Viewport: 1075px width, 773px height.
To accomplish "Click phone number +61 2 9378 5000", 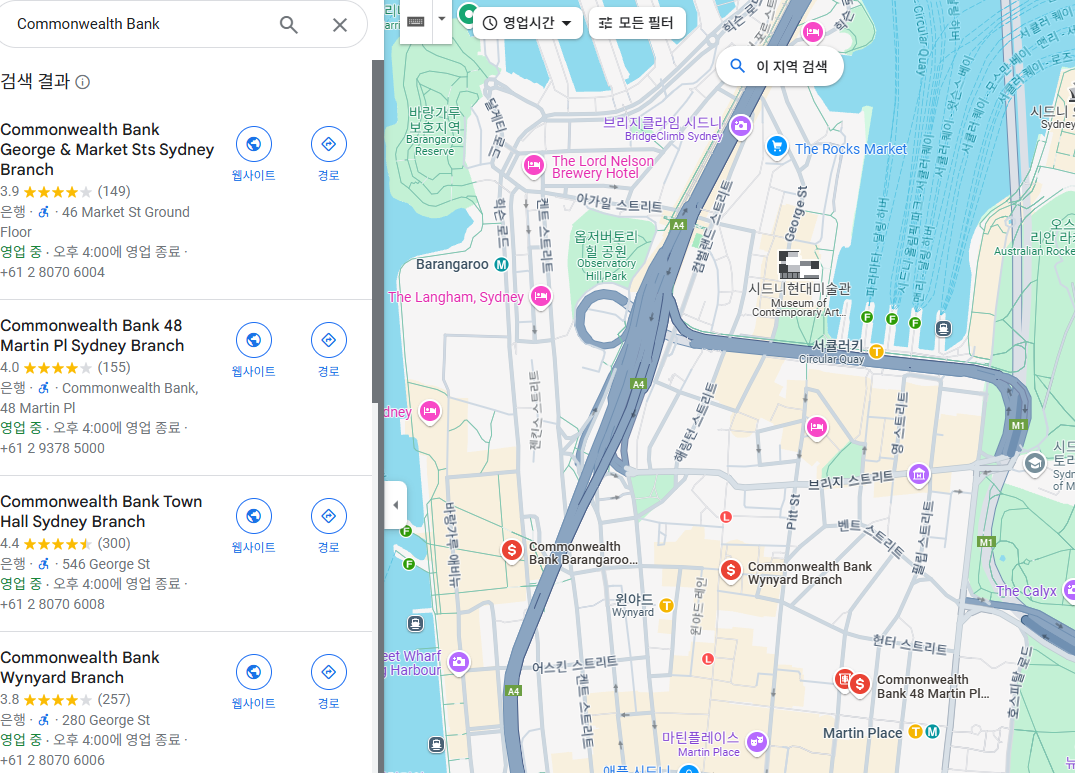I will coord(53,448).
